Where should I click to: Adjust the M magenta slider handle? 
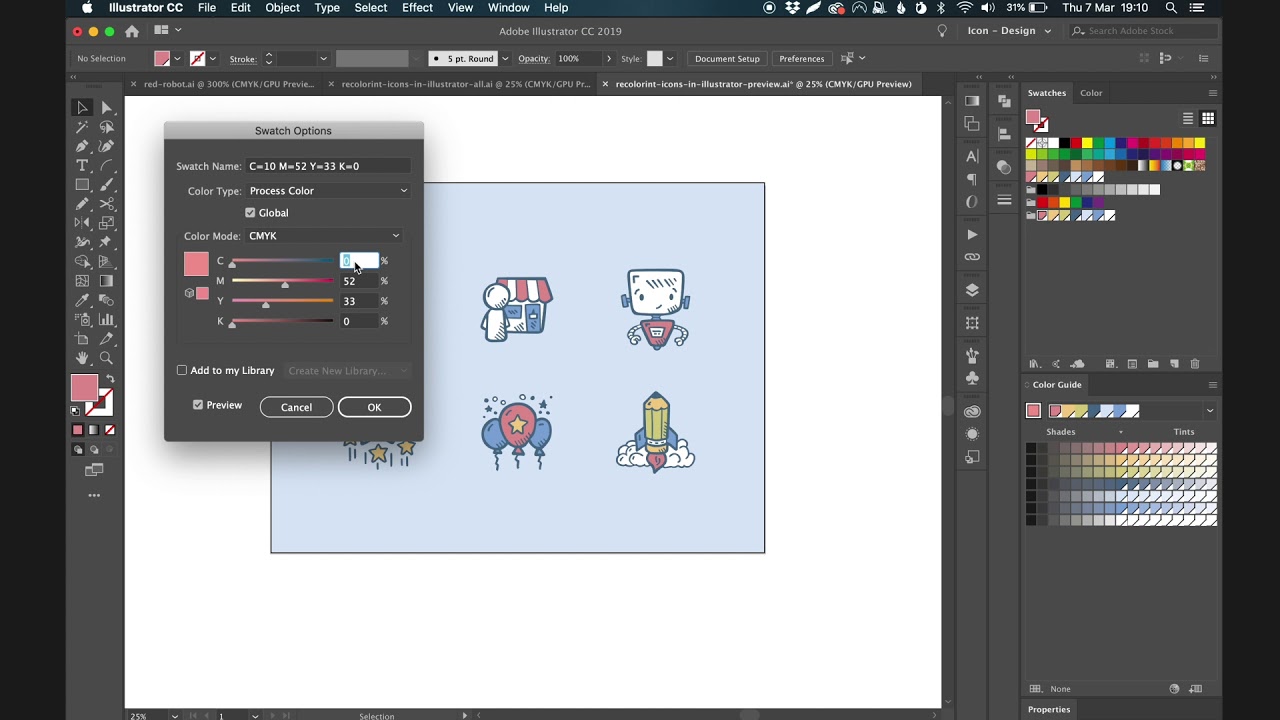coord(285,285)
